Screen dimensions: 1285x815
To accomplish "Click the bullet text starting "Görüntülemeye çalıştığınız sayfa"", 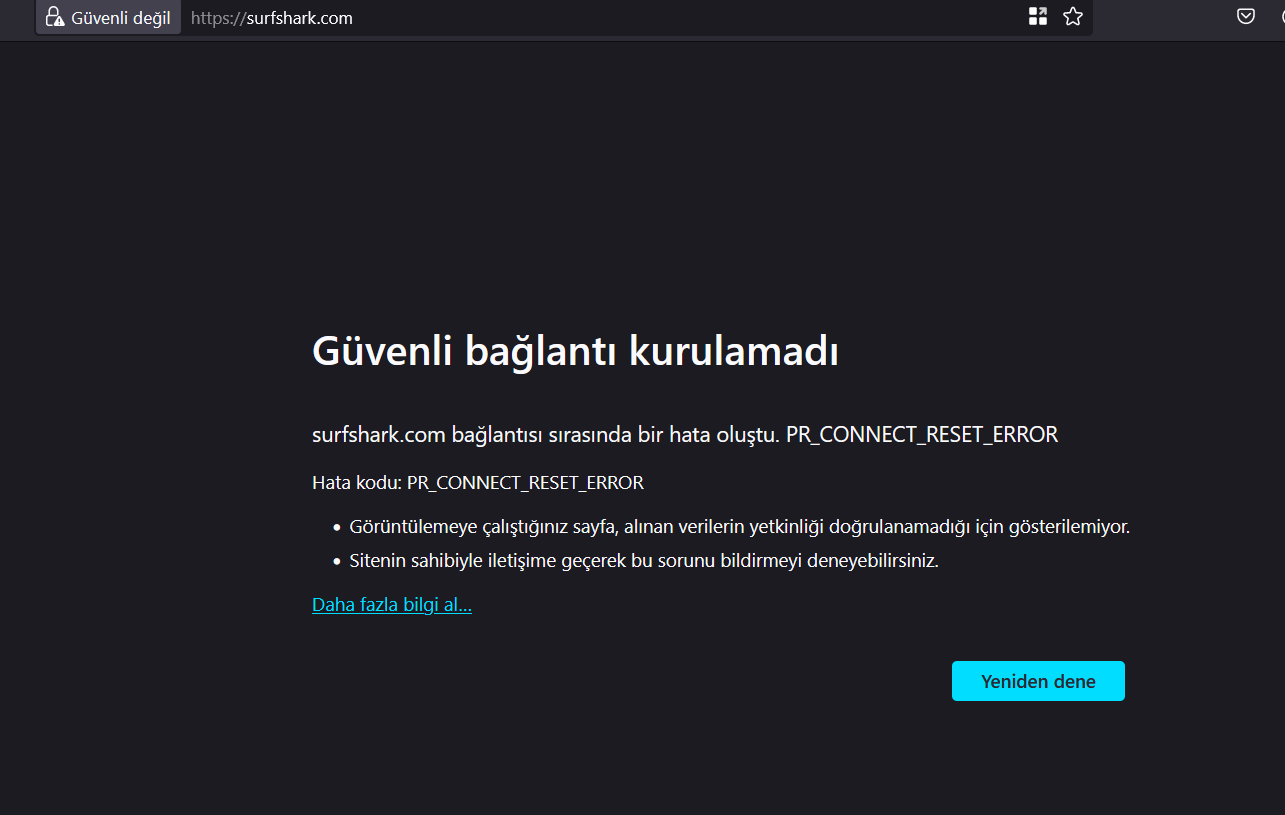I will [x=739, y=527].
